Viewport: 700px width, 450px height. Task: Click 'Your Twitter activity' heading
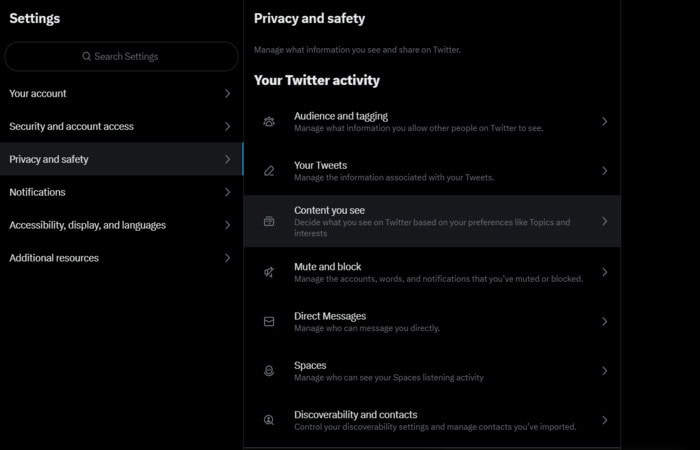(x=317, y=80)
